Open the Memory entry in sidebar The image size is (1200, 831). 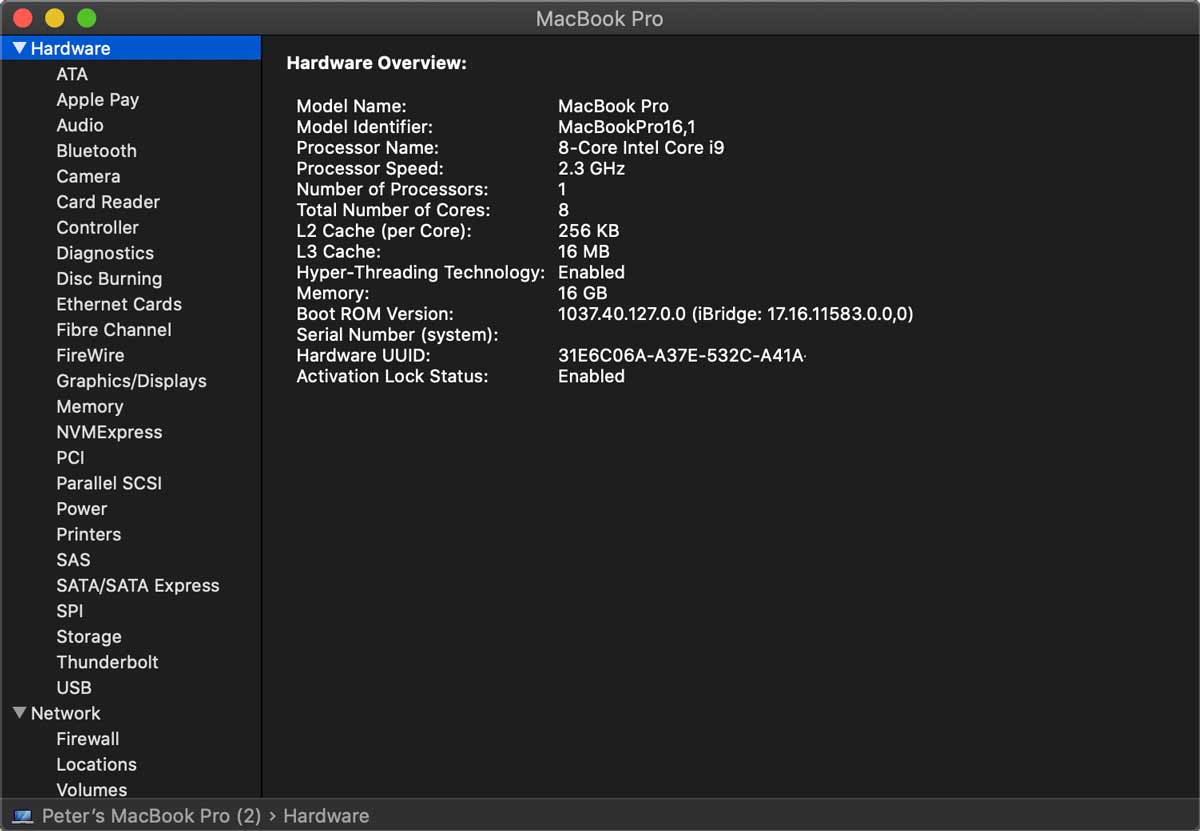pos(90,407)
